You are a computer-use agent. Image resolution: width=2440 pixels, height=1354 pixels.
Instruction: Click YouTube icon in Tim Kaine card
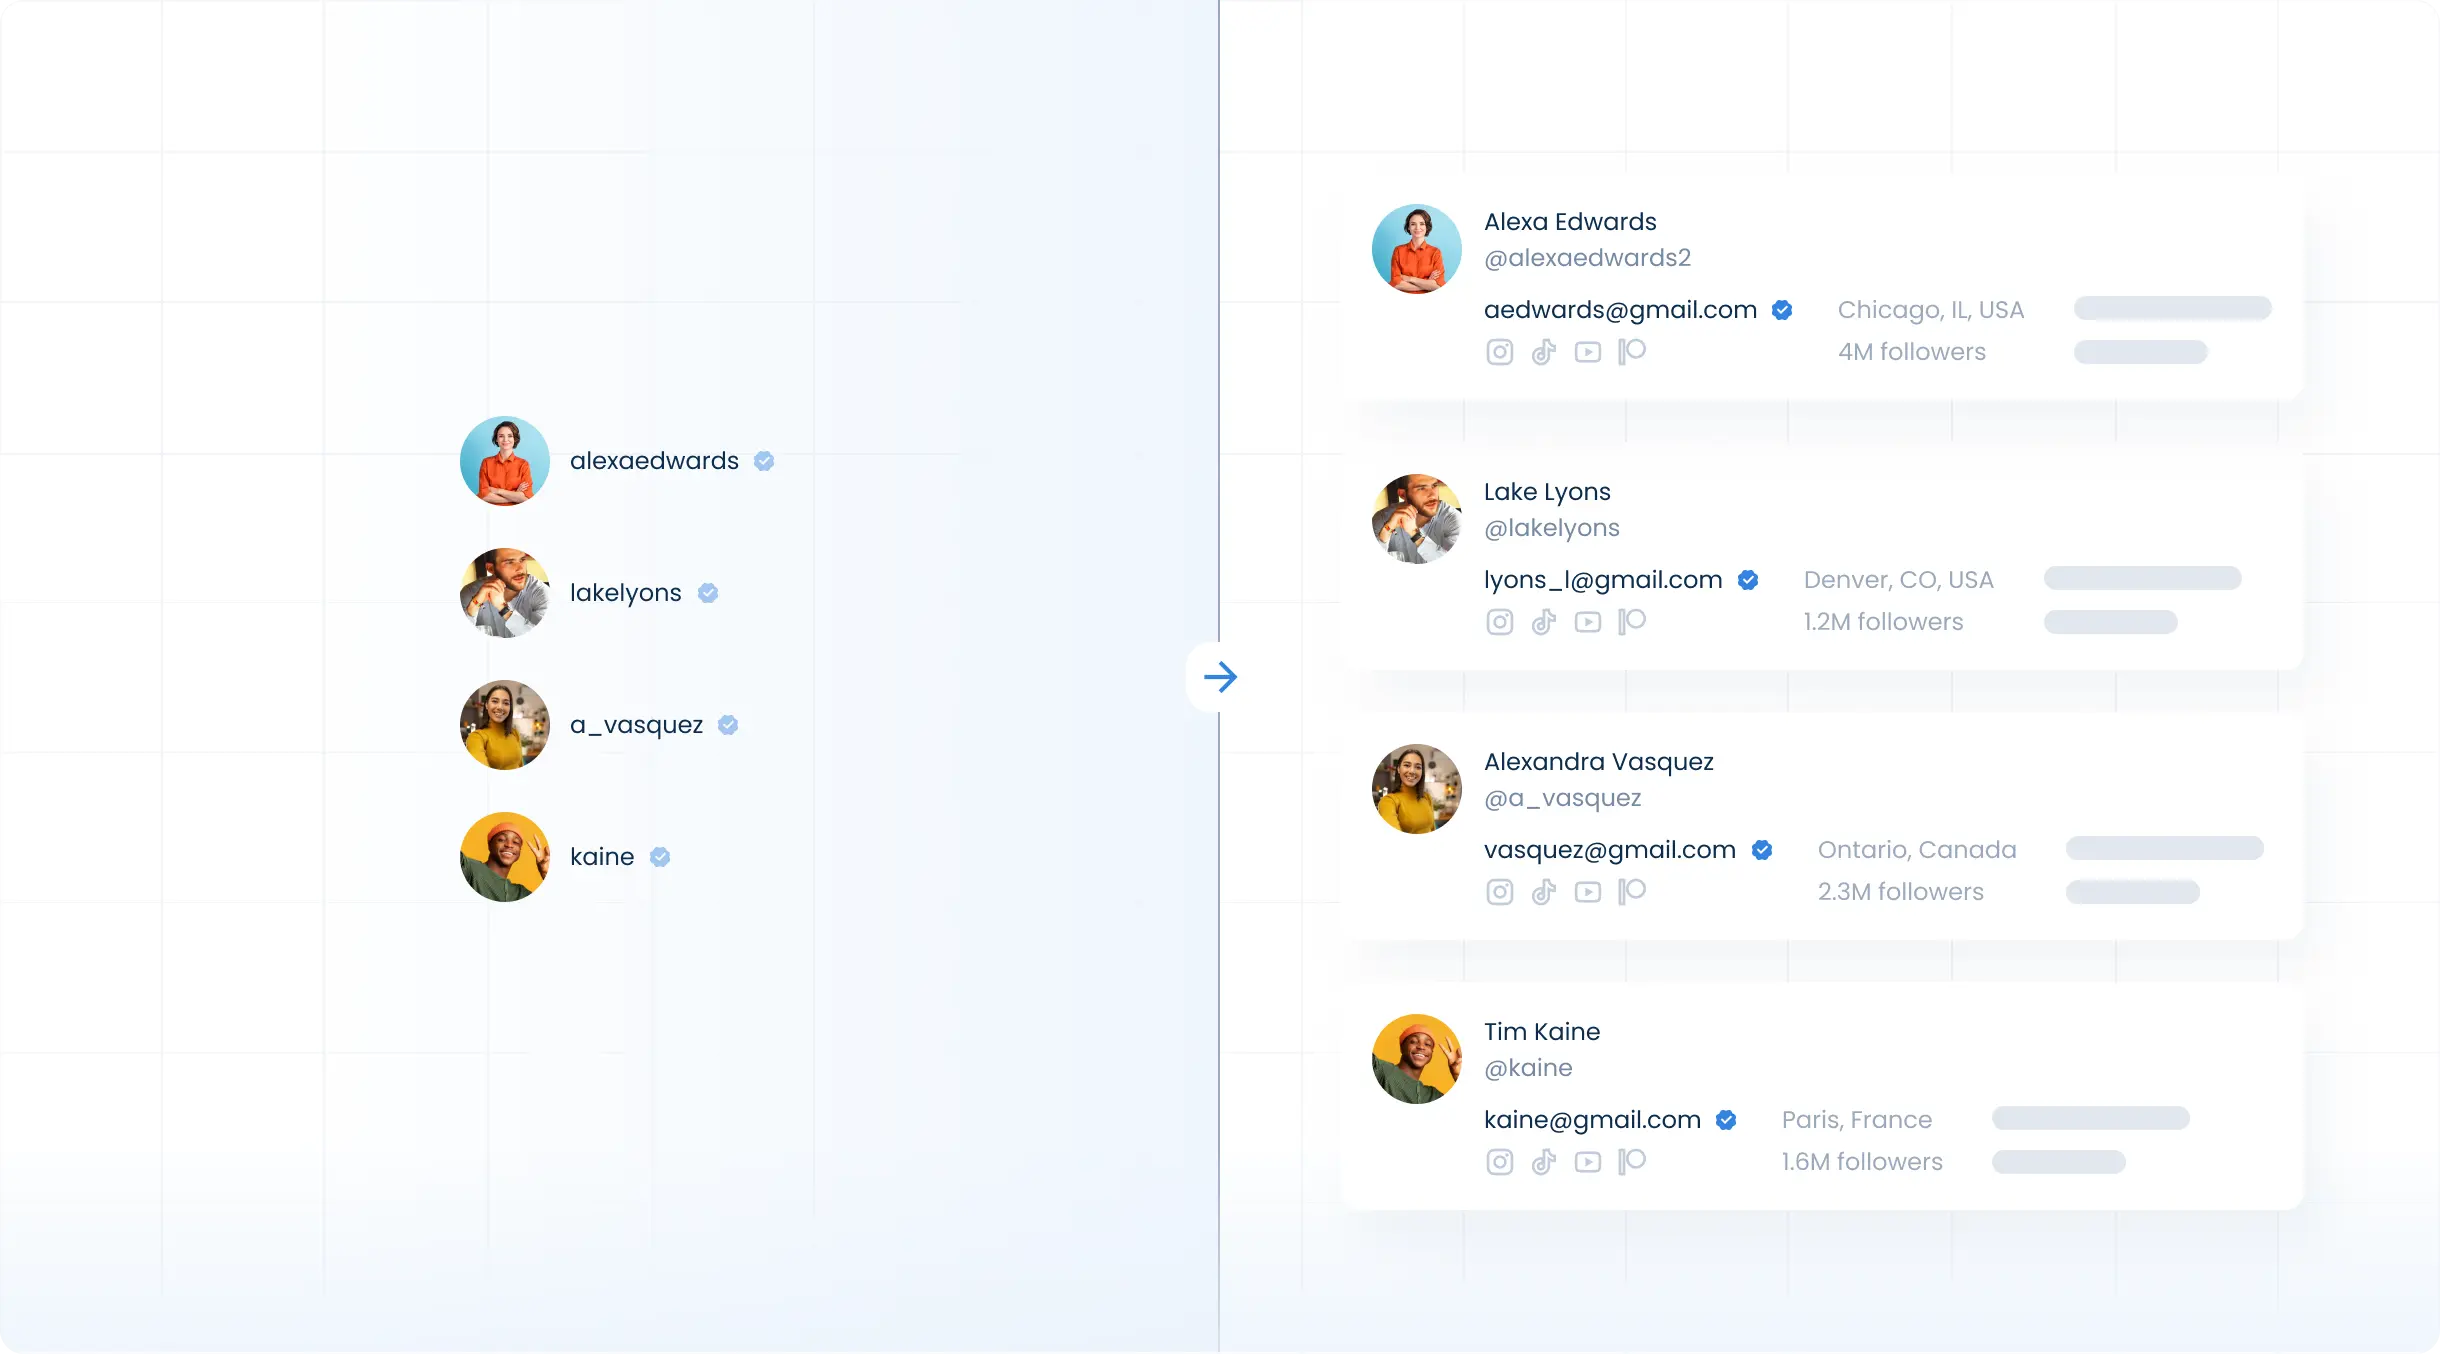(1587, 1162)
